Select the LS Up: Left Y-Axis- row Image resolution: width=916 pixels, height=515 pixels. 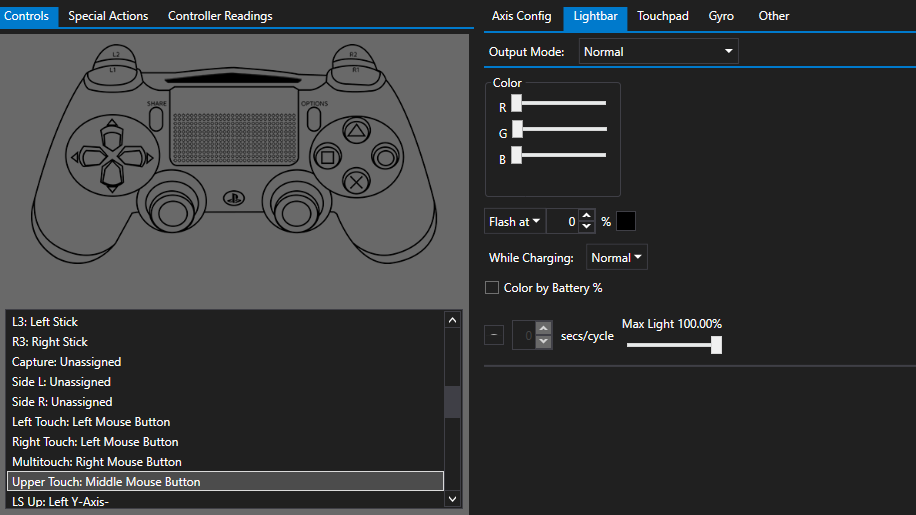coord(225,501)
